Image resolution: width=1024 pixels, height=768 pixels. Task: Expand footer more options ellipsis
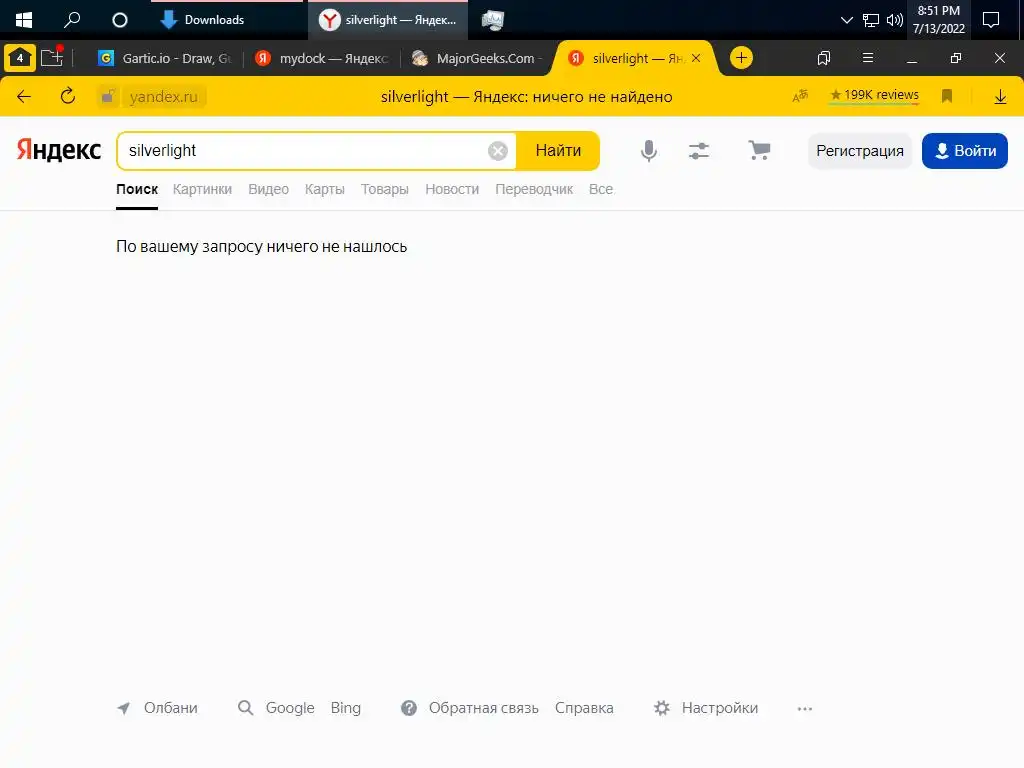(x=805, y=709)
